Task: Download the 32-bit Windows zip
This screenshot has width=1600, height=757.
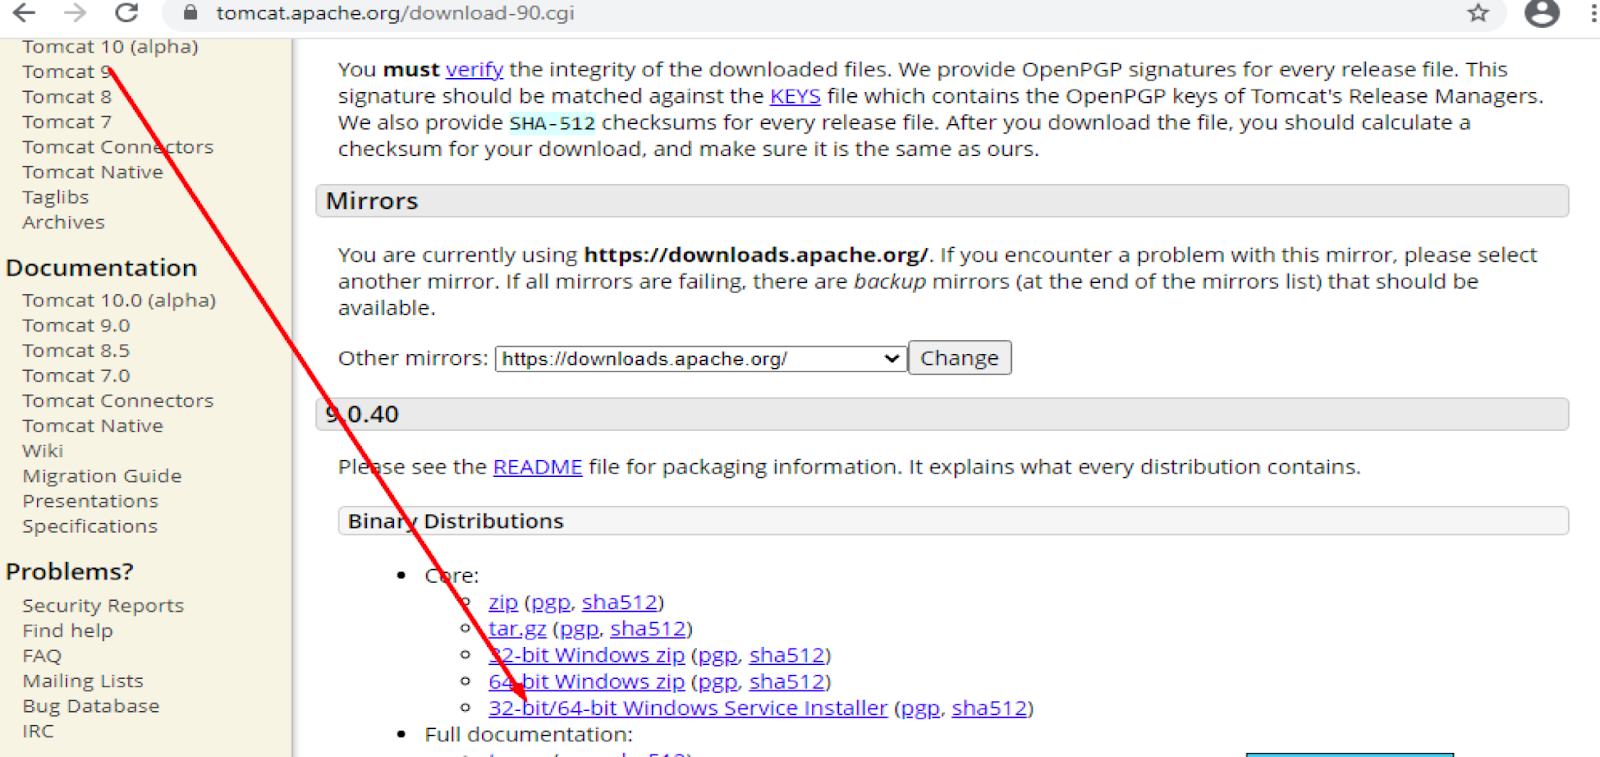Action: tap(586, 655)
